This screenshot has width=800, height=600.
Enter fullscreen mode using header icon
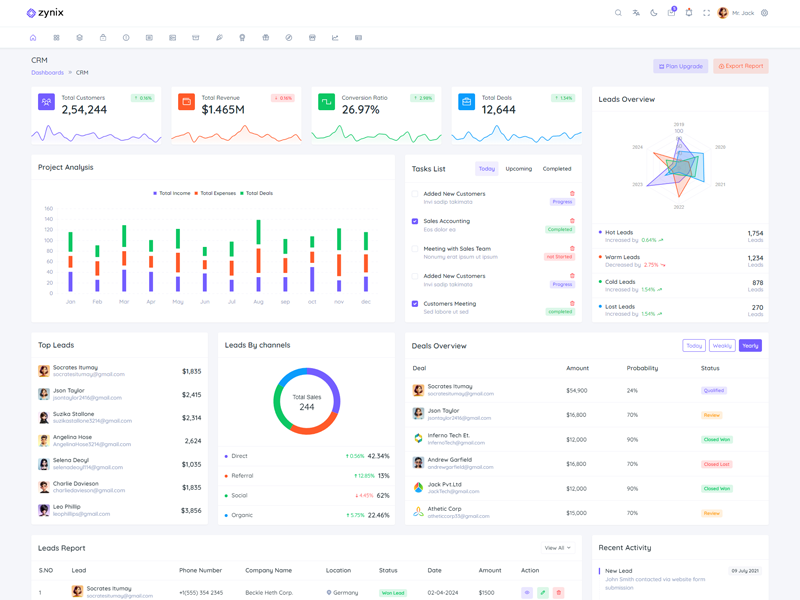[x=706, y=13]
